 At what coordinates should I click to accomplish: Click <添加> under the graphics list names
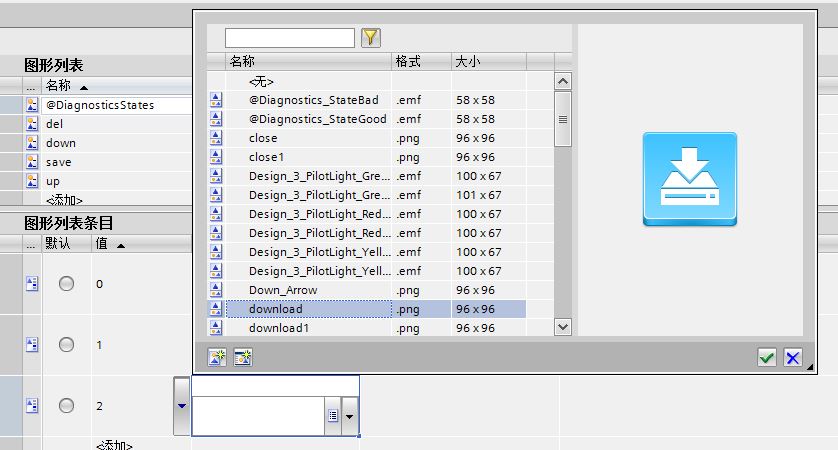64,200
